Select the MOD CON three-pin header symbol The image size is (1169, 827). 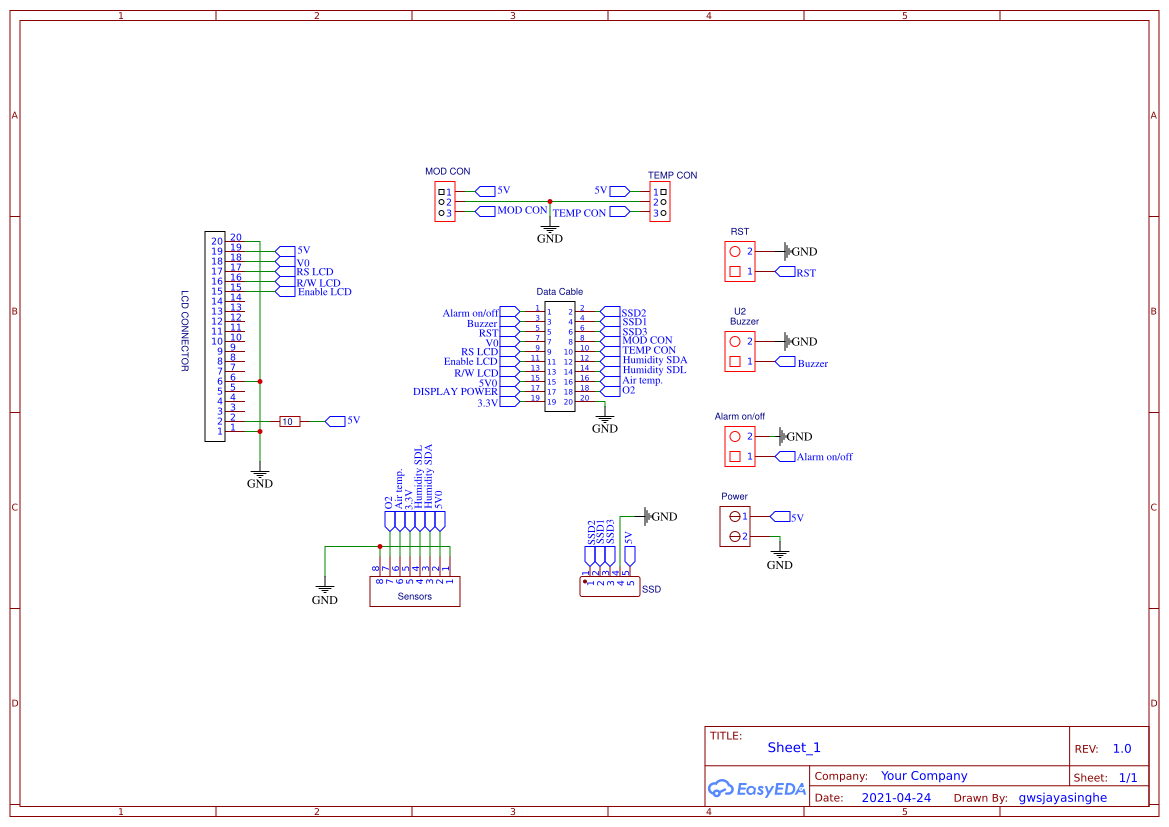pyautogui.click(x=445, y=202)
